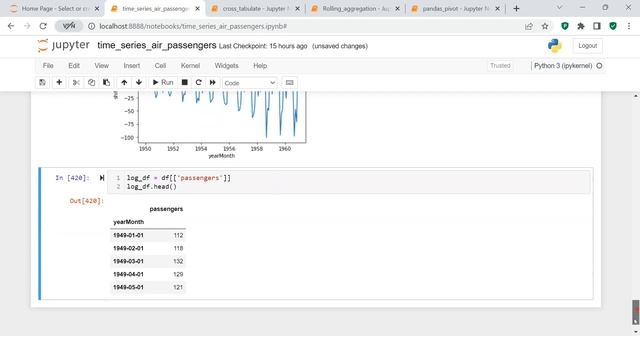Image resolution: width=640 pixels, height=360 pixels.
Task: Go back with browser back arrow
Action: [11, 26]
